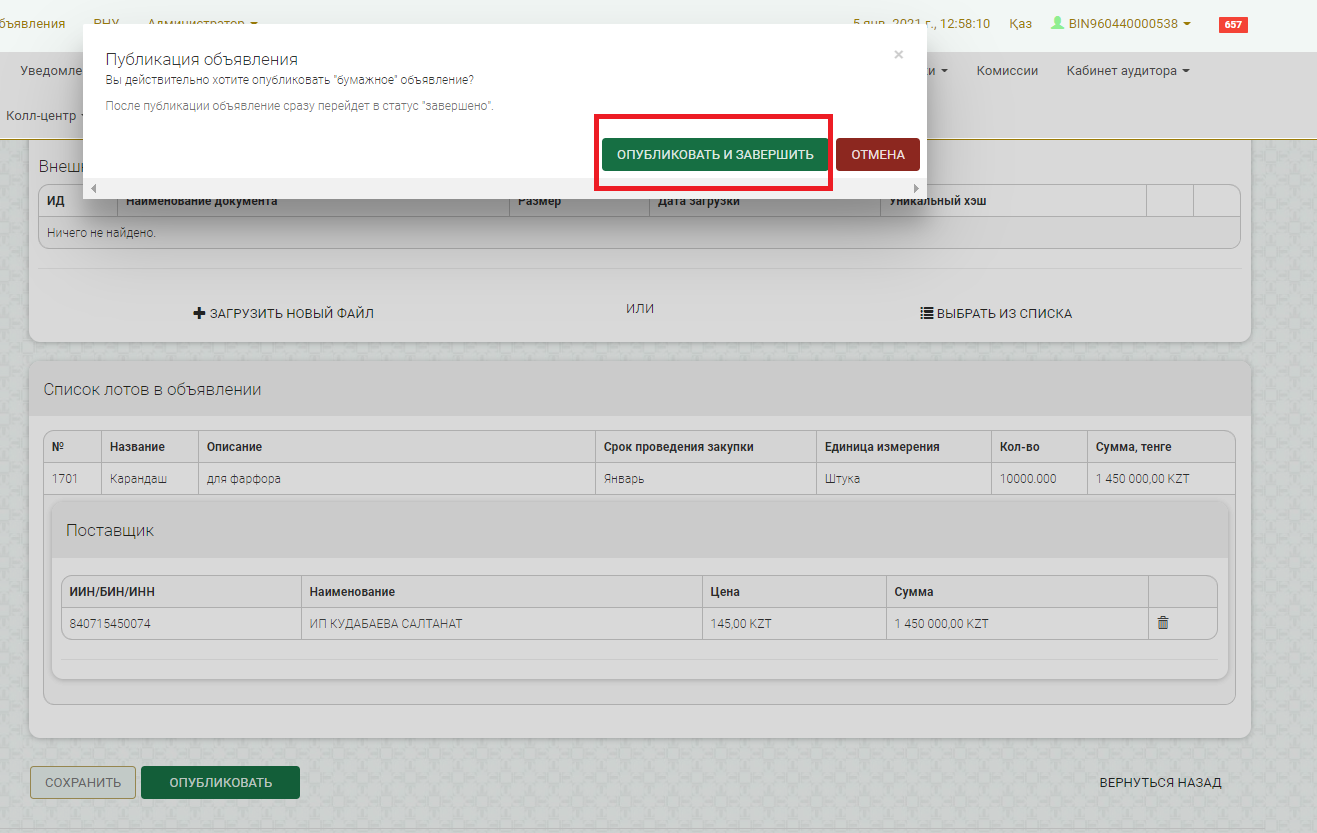The width and height of the screenshot is (1317, 833).
Task: Click the 145,00 KZT price link
Action: pos(740,623)
